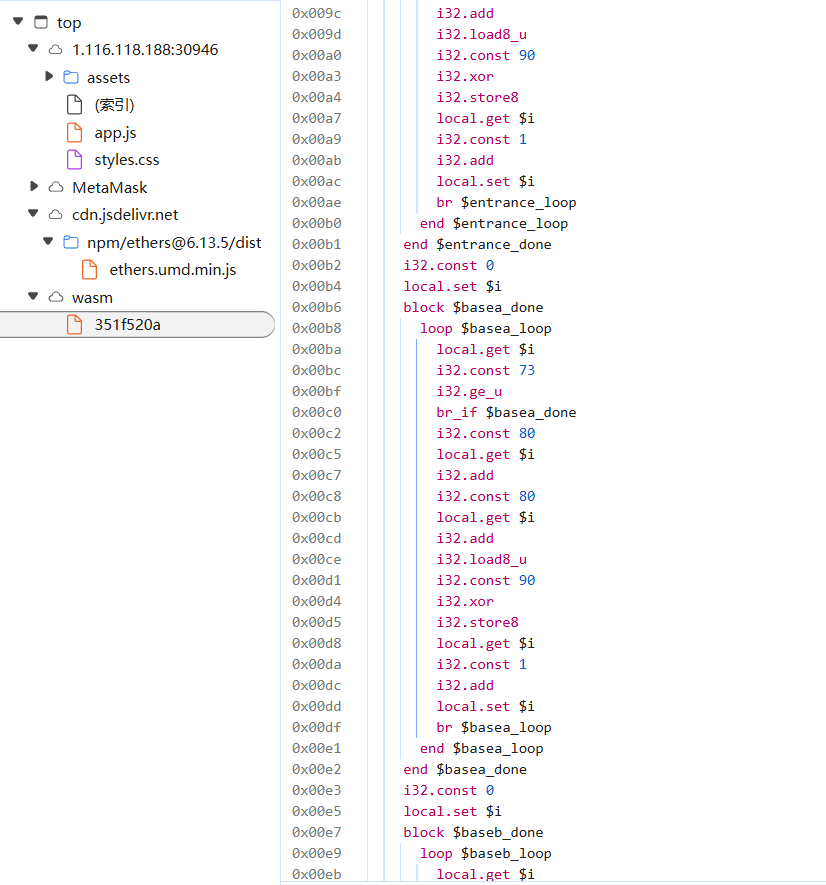Viewport: 826px width, 885px height.
Task: Collapse the wasm node
Action: 33,296
